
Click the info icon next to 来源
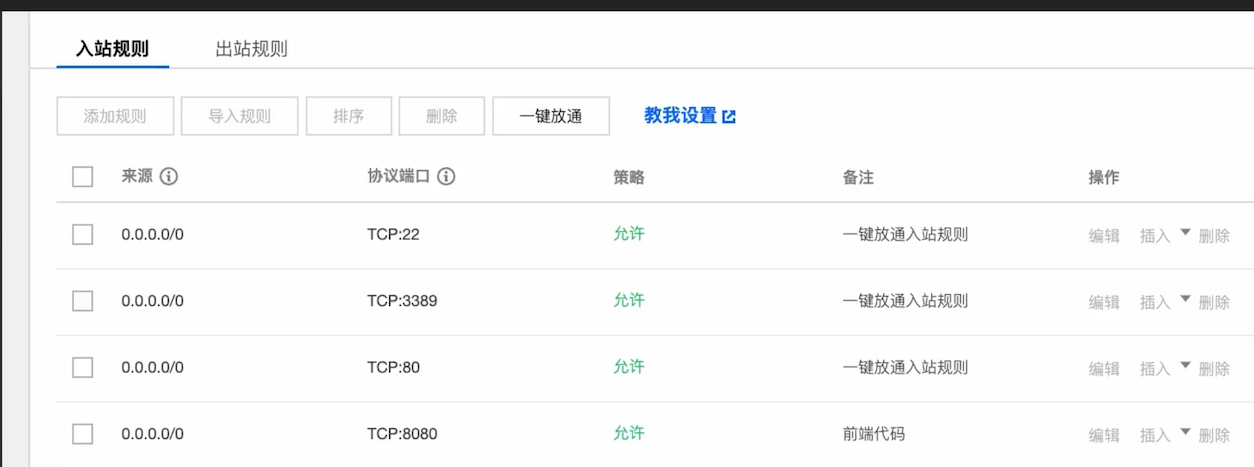(169, 177)
